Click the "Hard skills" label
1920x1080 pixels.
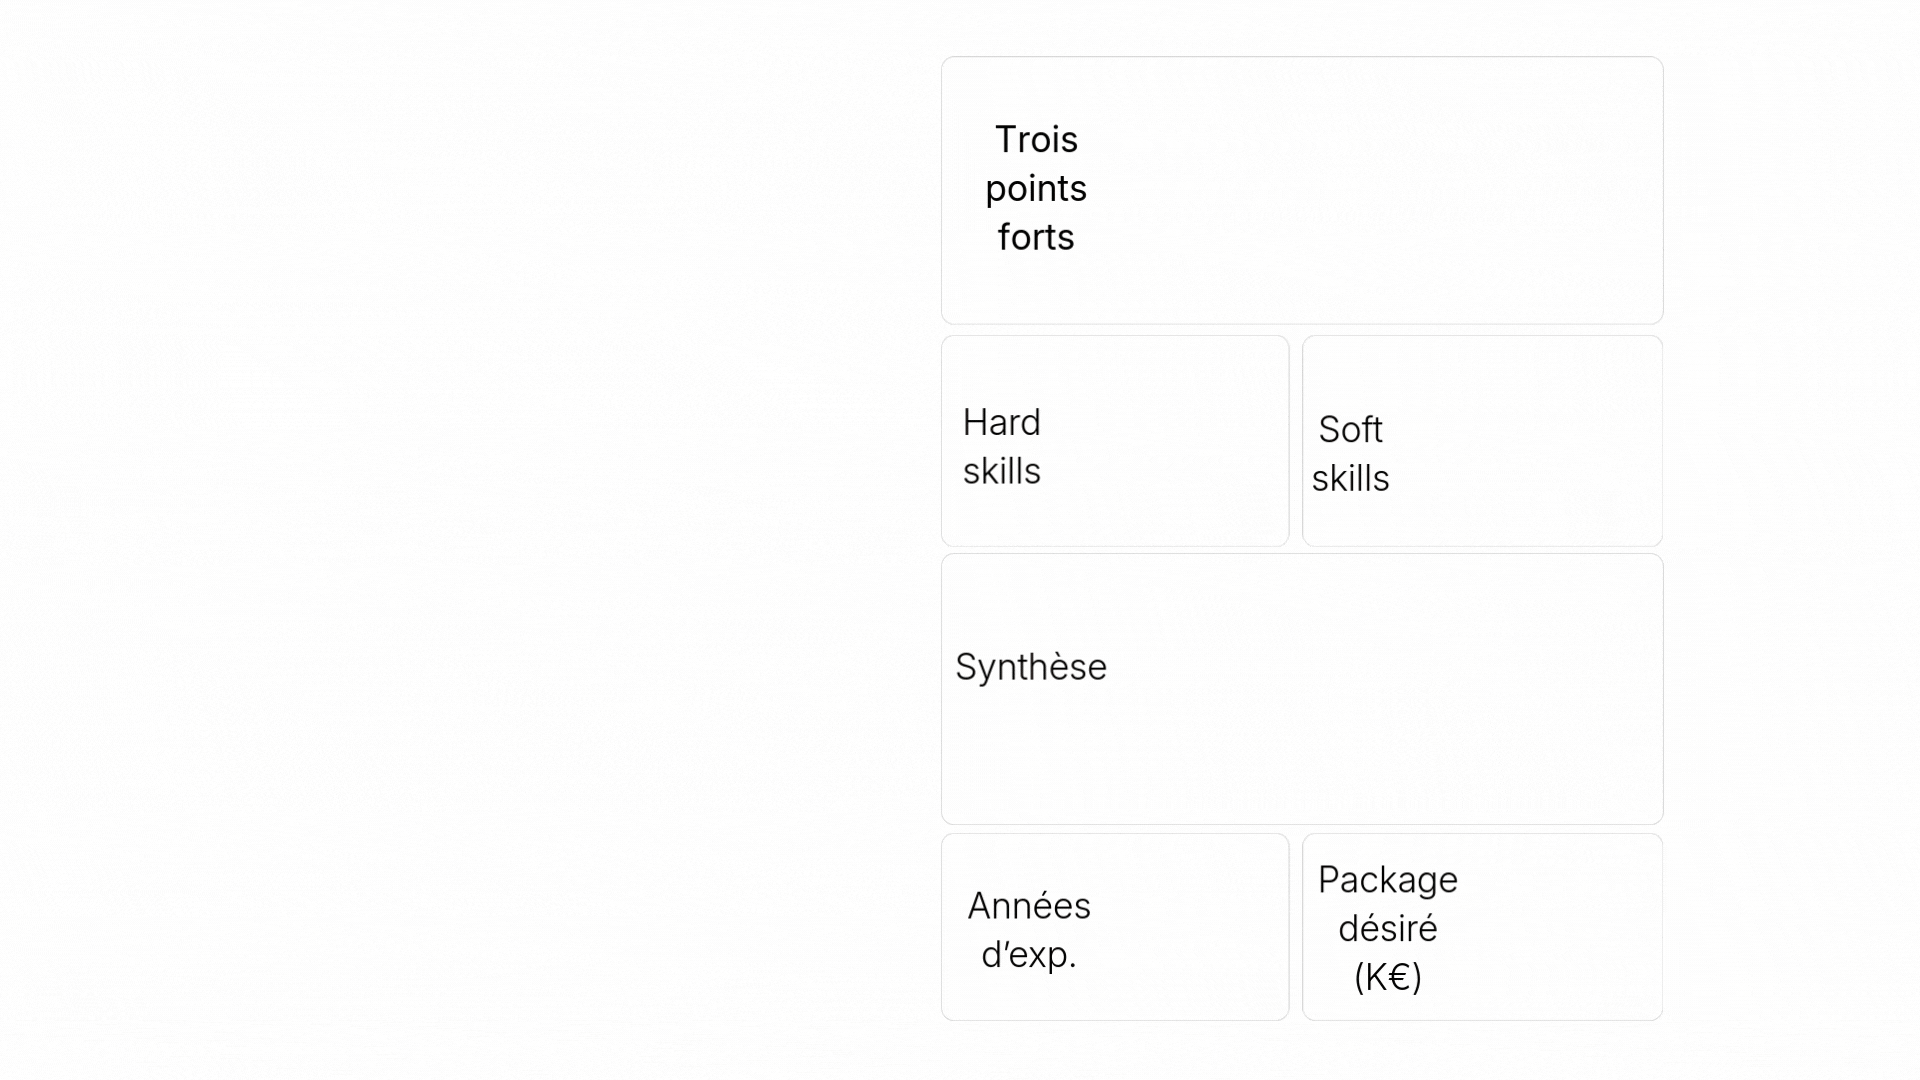1001,446
